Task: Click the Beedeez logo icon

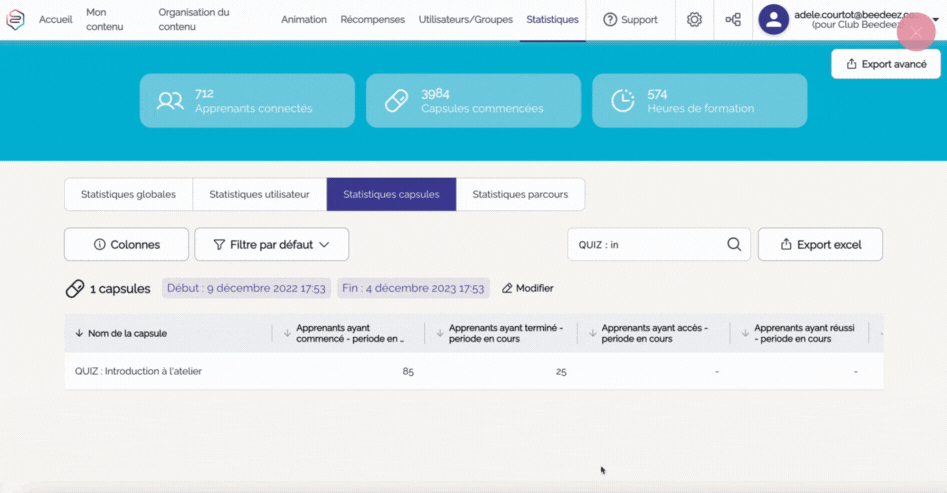Action: click(15, 19)
